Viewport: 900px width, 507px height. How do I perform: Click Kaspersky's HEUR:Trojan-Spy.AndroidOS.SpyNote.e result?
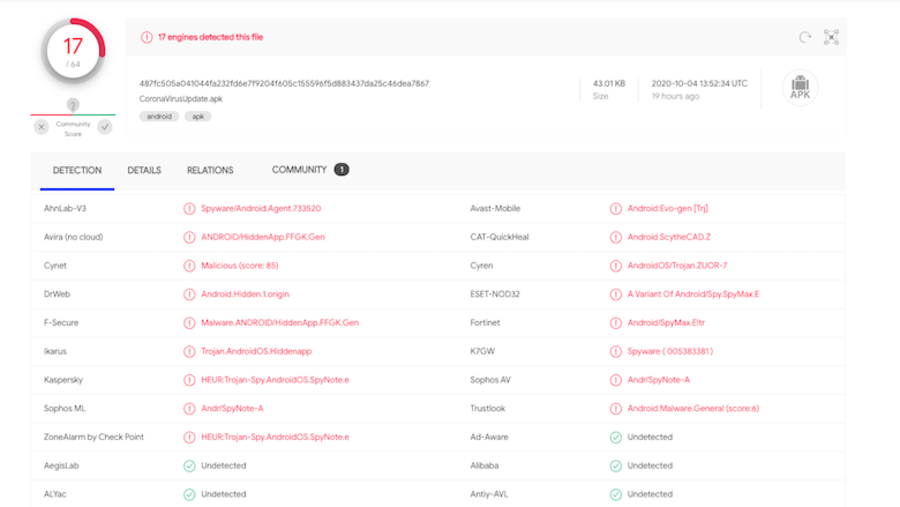[275, 380]
